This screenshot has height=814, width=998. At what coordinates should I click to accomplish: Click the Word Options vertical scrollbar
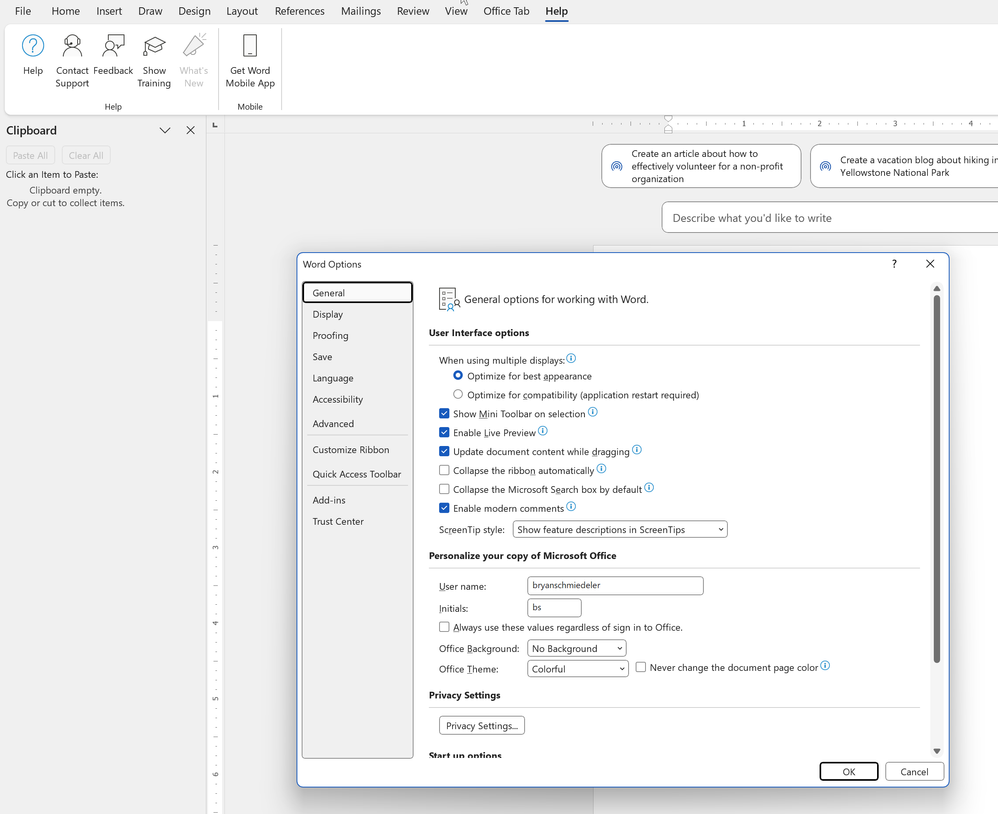[937, 480]
